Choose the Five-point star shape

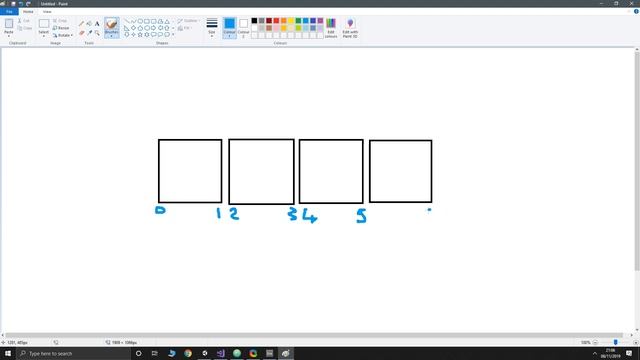point(140,35)
